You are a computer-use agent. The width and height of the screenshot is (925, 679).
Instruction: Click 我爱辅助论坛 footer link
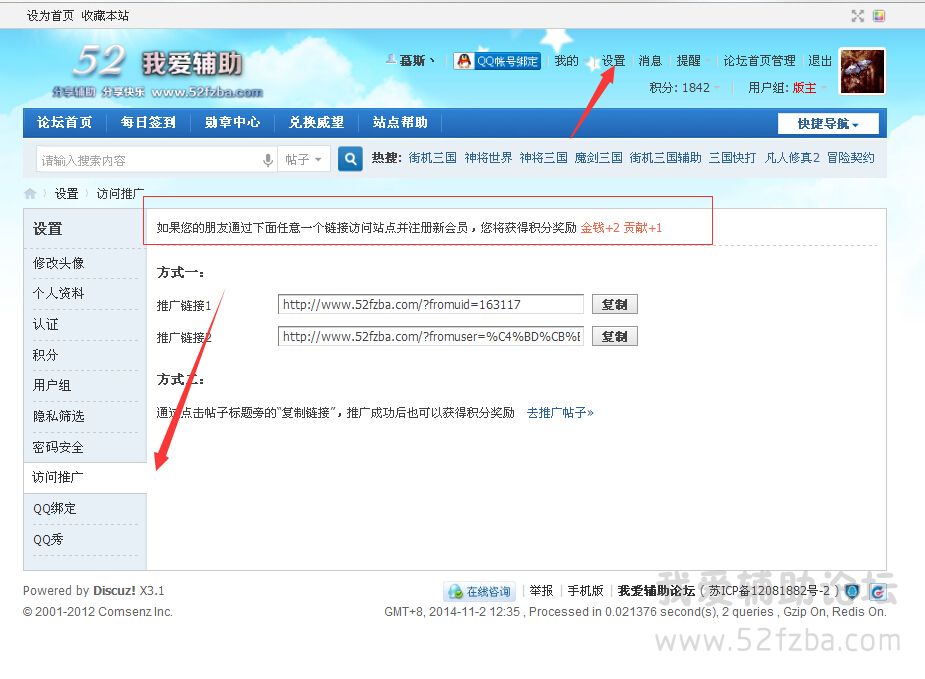coord(656,591)
